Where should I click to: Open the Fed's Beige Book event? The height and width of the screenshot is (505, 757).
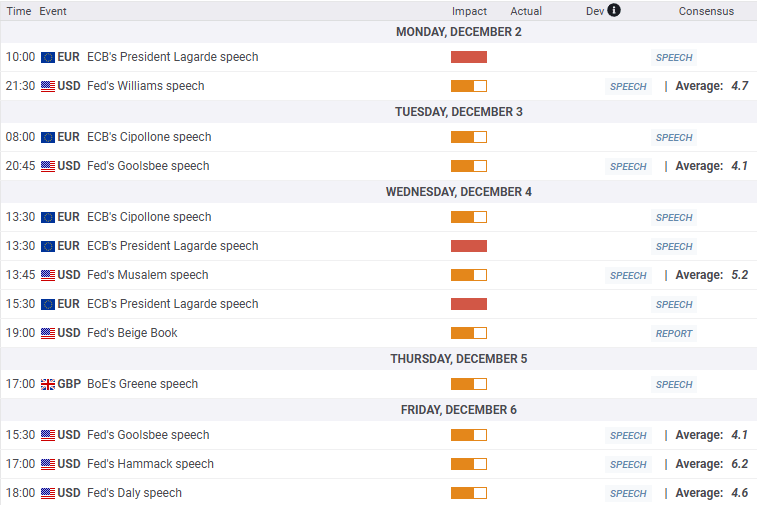point(132,333)
